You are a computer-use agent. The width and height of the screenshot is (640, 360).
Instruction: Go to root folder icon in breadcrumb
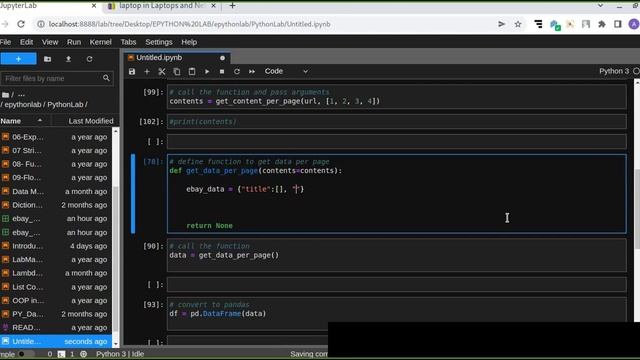pos(5,95)
